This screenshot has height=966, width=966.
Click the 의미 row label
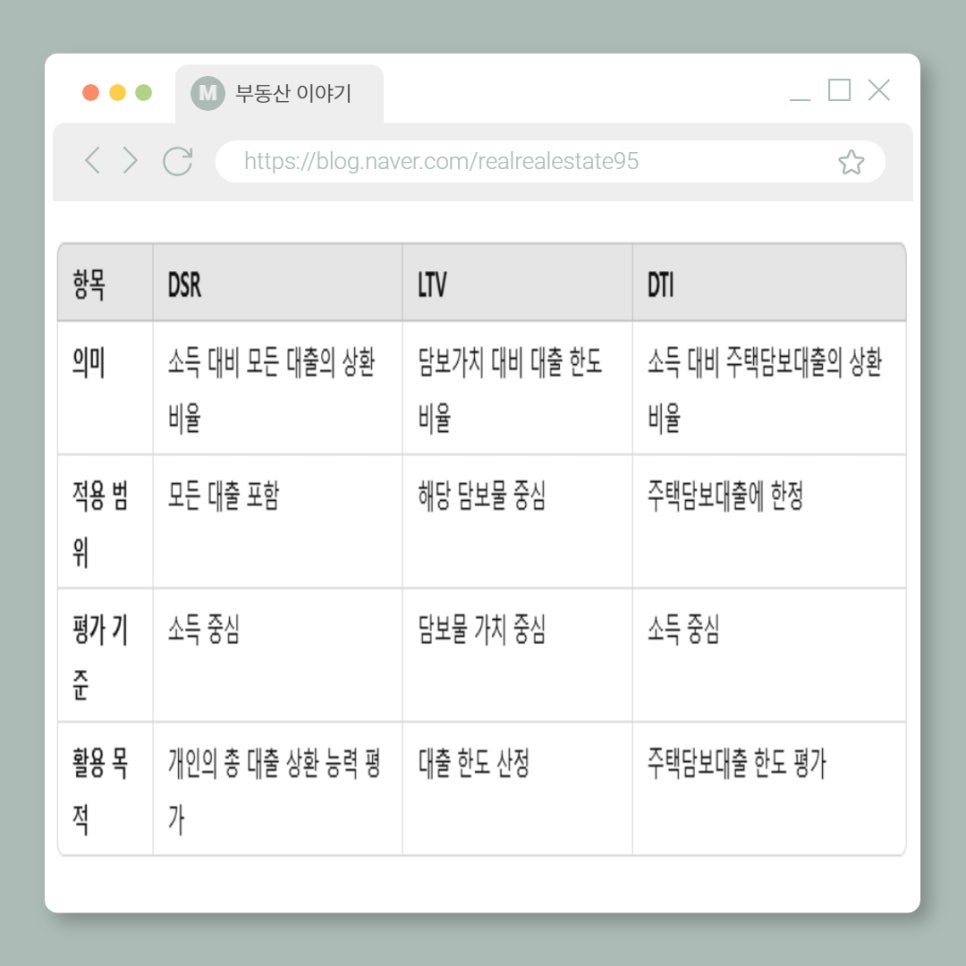point(105,388)
